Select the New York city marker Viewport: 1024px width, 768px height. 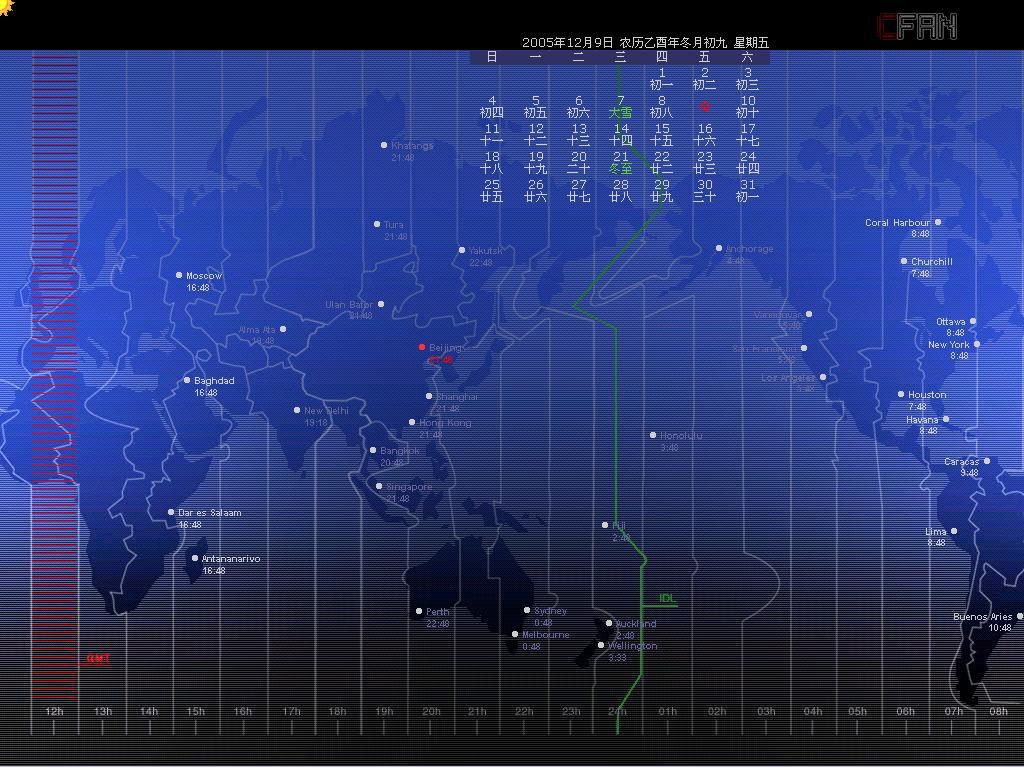tap(977, 344)
